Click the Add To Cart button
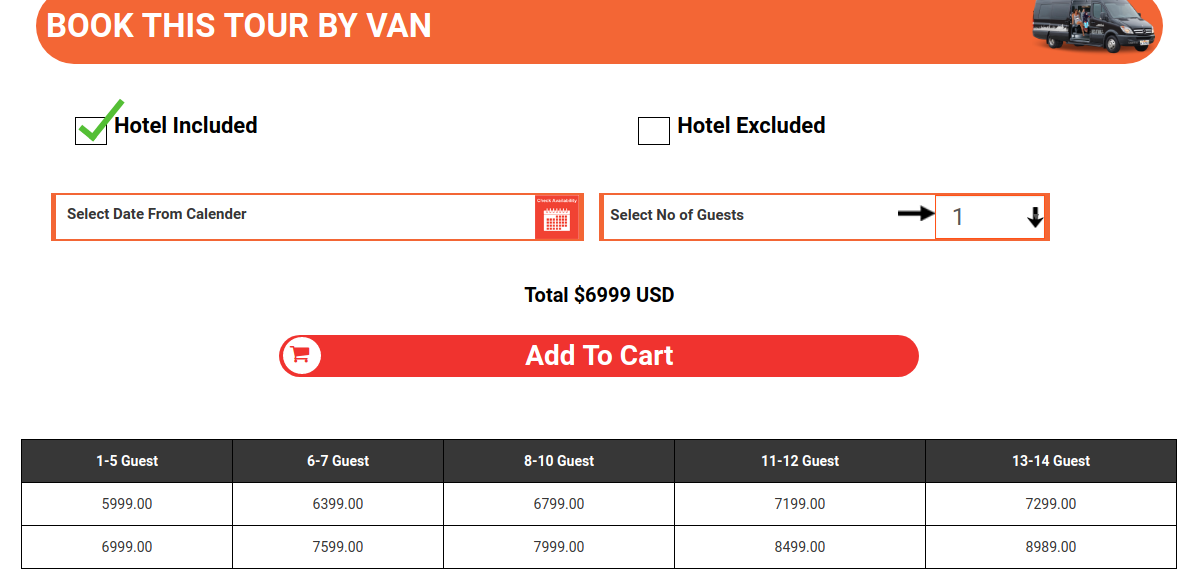This screenshot has height=575, width=1190. [599, 356]
